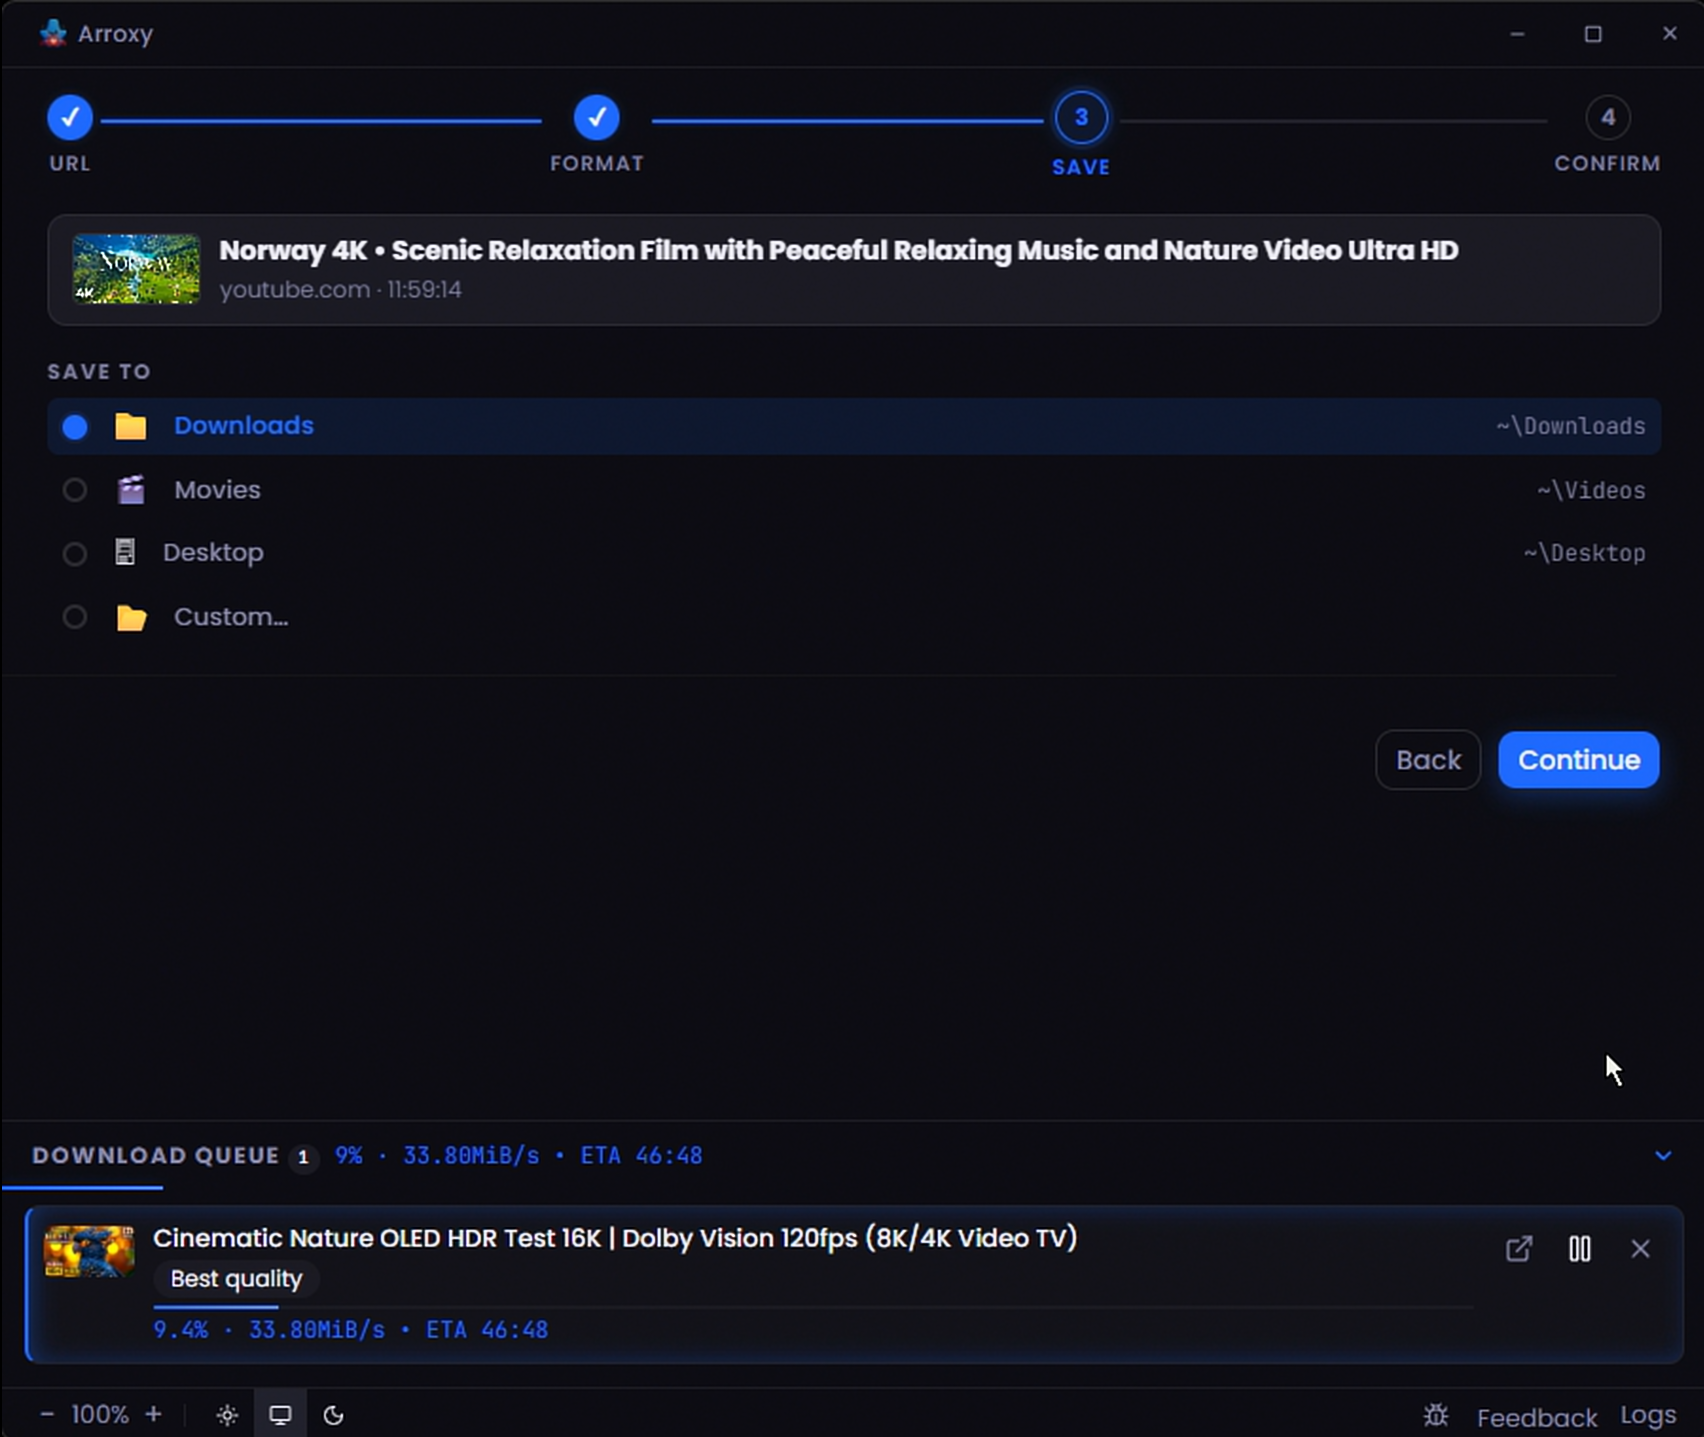Decrease zoom with the minus button
Image resolution: width=1704 pixels, height=1437 pixels.
(x=46, y=1414)
